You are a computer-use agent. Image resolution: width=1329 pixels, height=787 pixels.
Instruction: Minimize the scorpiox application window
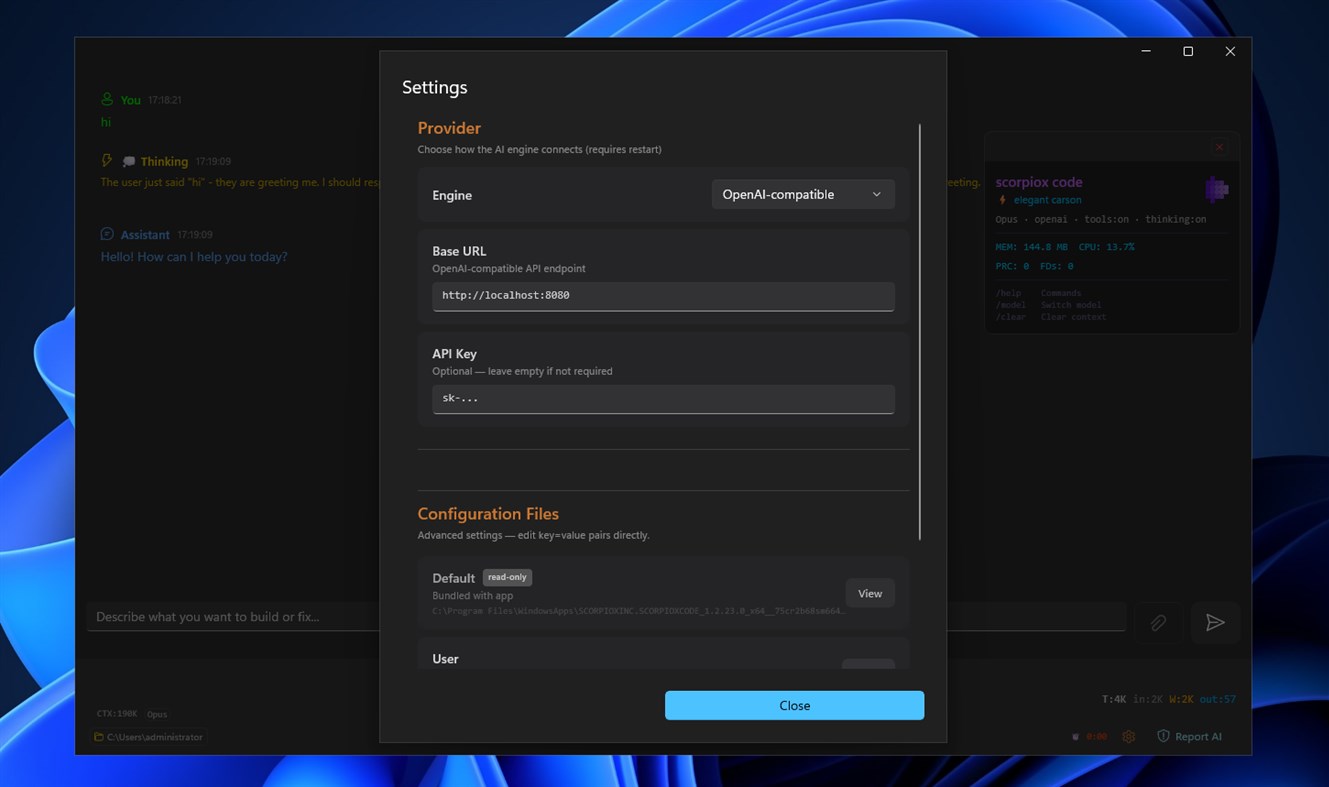[x=1146, y=52]
